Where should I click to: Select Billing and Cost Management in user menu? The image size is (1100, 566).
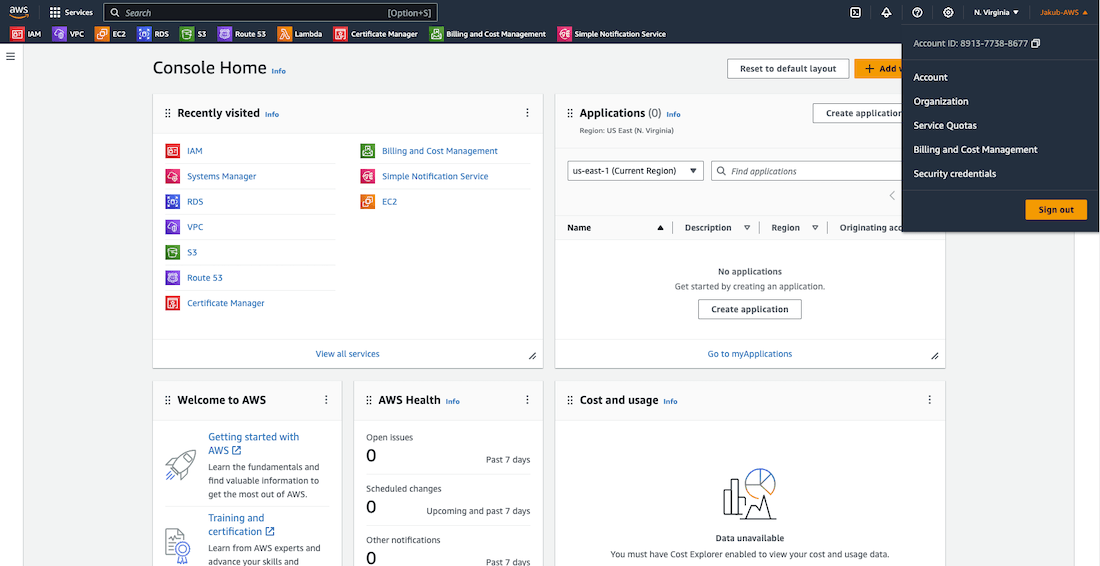[x=975, y=149]
